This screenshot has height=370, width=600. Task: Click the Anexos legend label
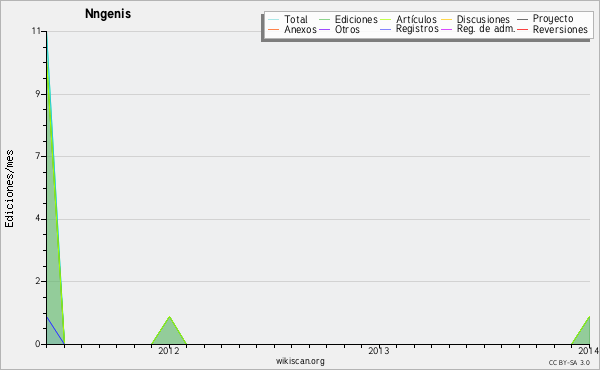[x=300, y=29]
